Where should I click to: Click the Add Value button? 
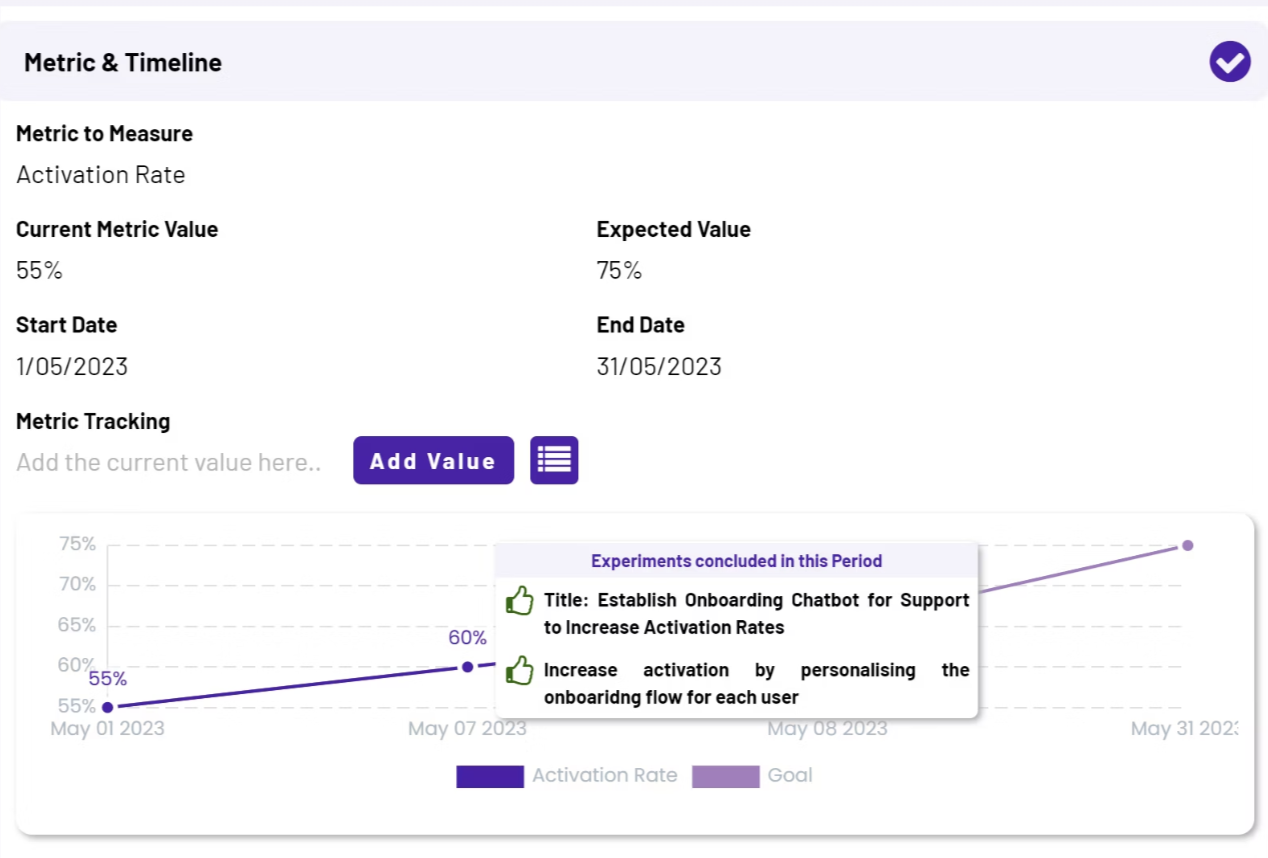click(433, 460)
